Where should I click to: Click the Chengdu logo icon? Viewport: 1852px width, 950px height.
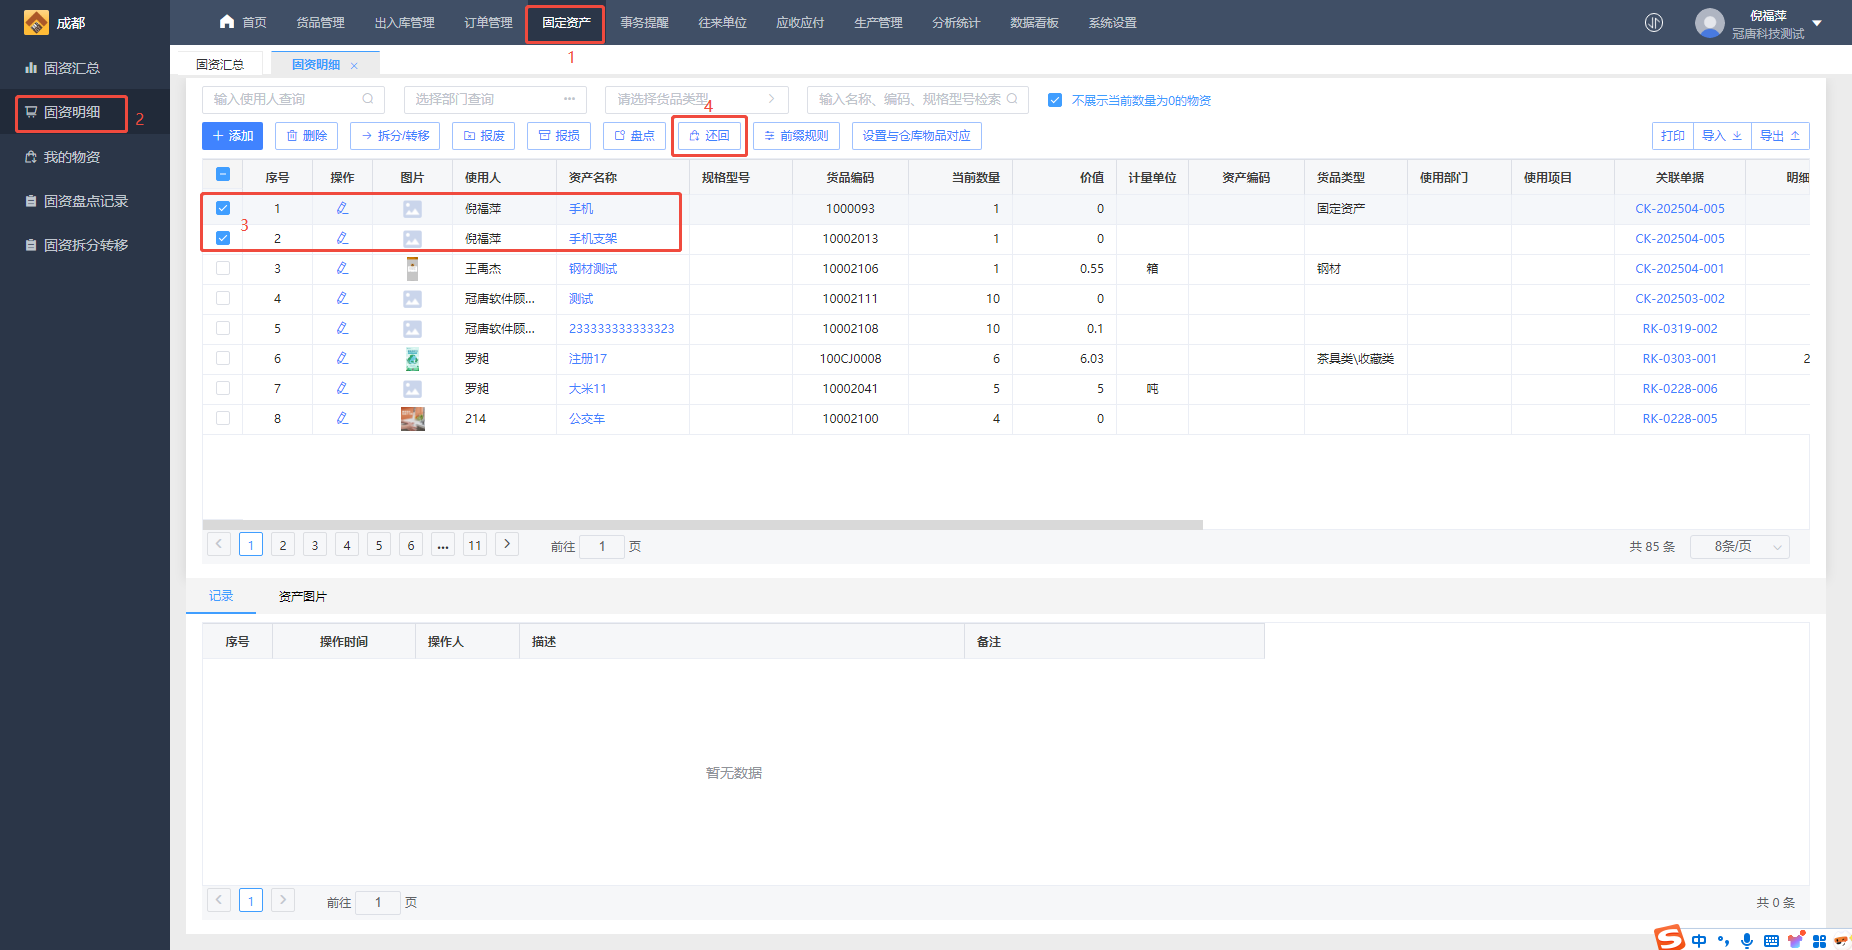click(36, 22)
